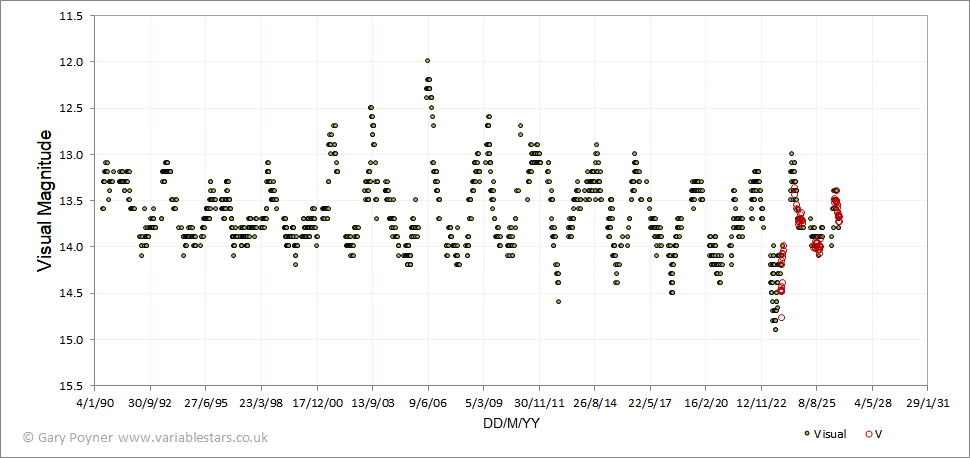Click the y-axis label 12.5
The width and height of the screenshot is (970, 458).
[72, 109]
